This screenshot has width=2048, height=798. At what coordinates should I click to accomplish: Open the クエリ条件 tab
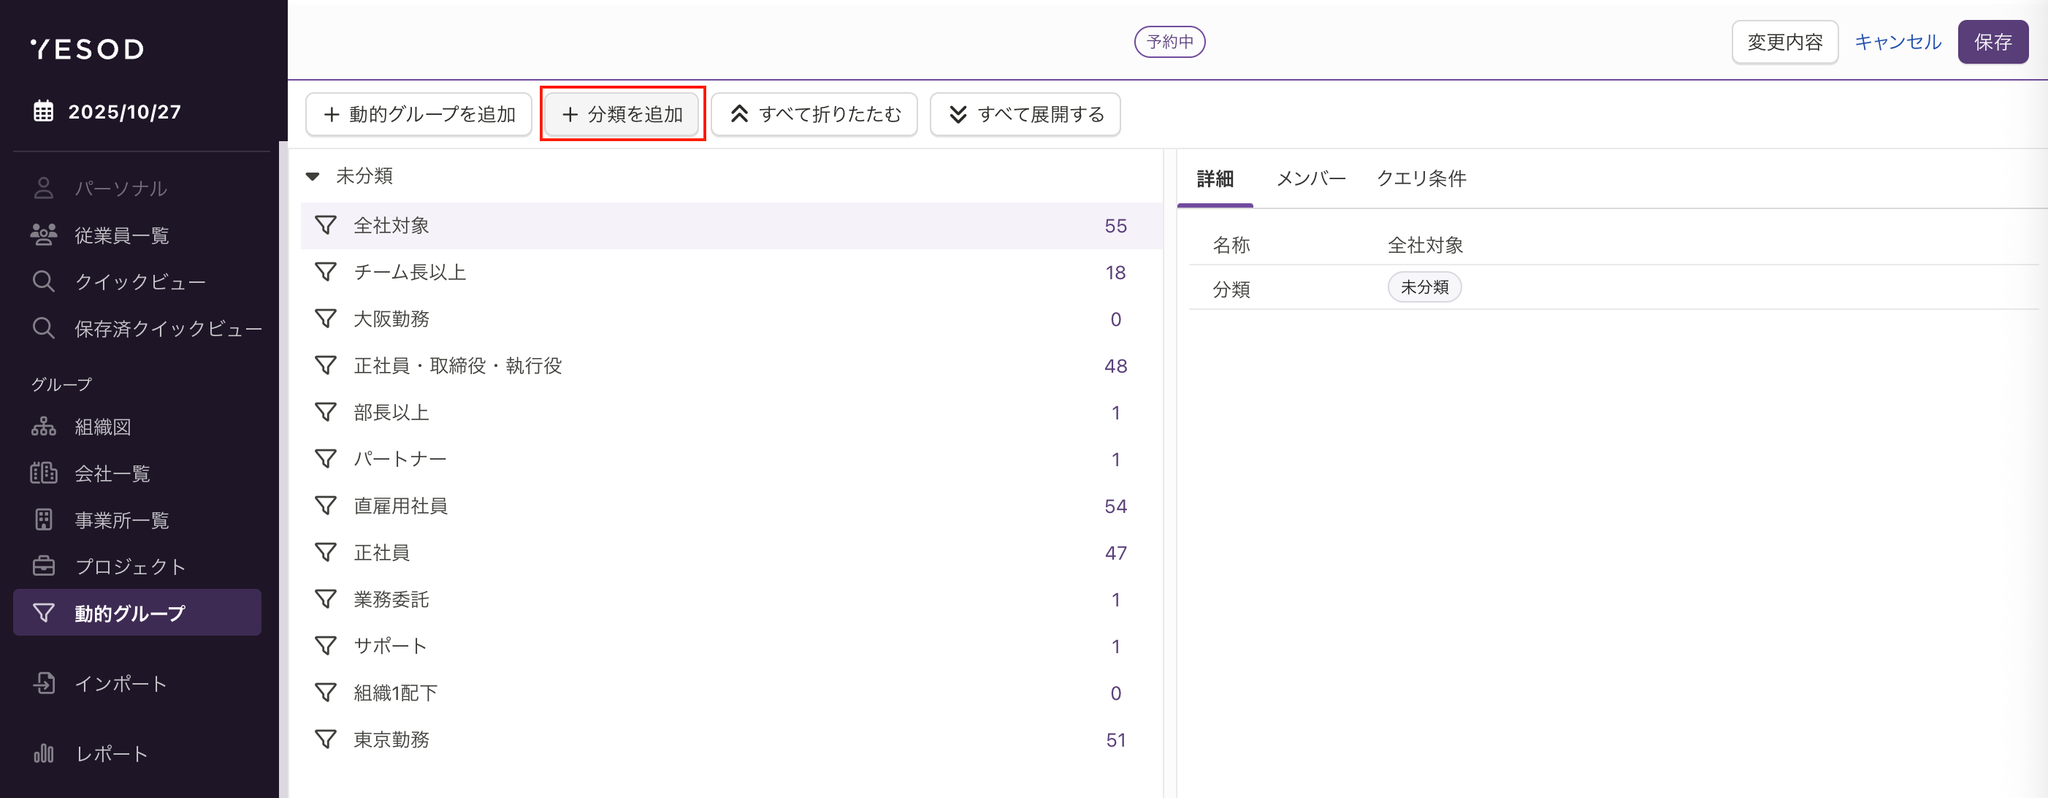pyautogui.click(x=1421, y=179)
